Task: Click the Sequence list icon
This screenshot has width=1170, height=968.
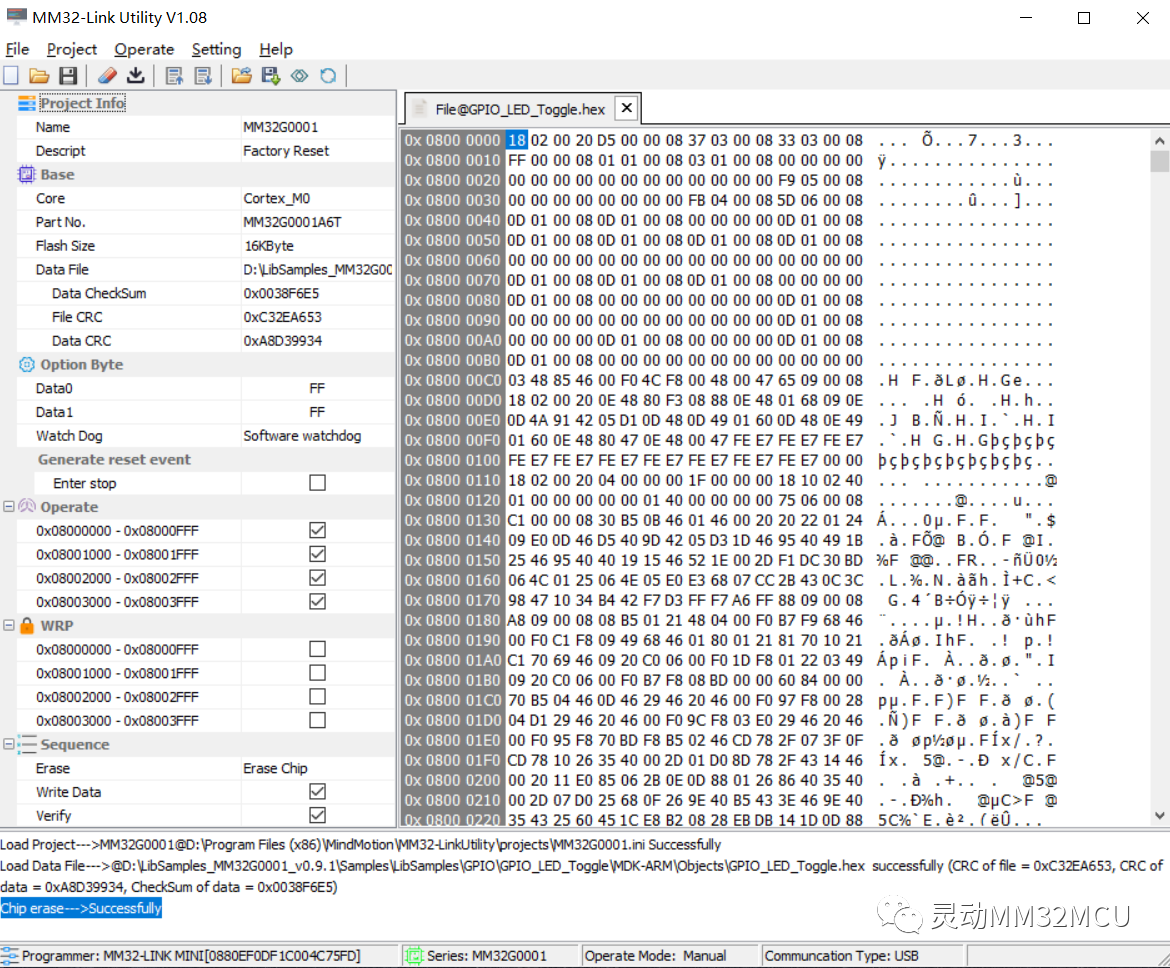Action: point(27,744)
